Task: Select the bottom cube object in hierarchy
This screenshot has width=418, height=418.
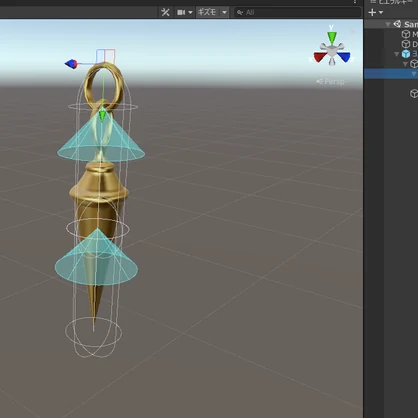Action: pos(414,93)
